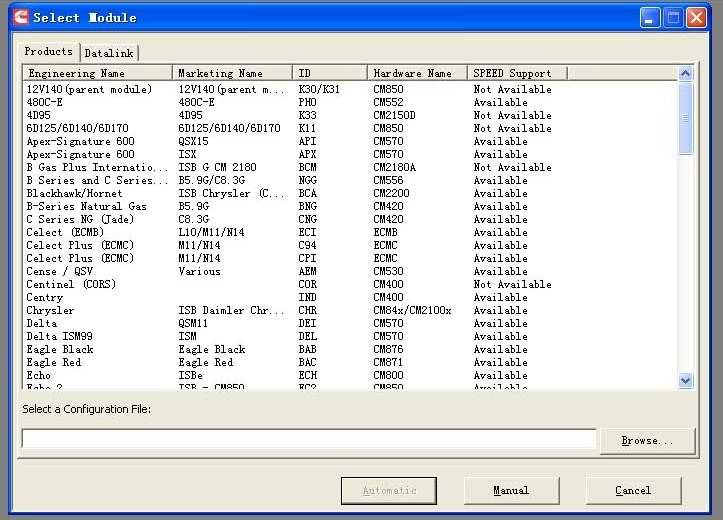Click the list scroll-down arrow
This screenshot has width=723, height=520.
pos(686,380)
